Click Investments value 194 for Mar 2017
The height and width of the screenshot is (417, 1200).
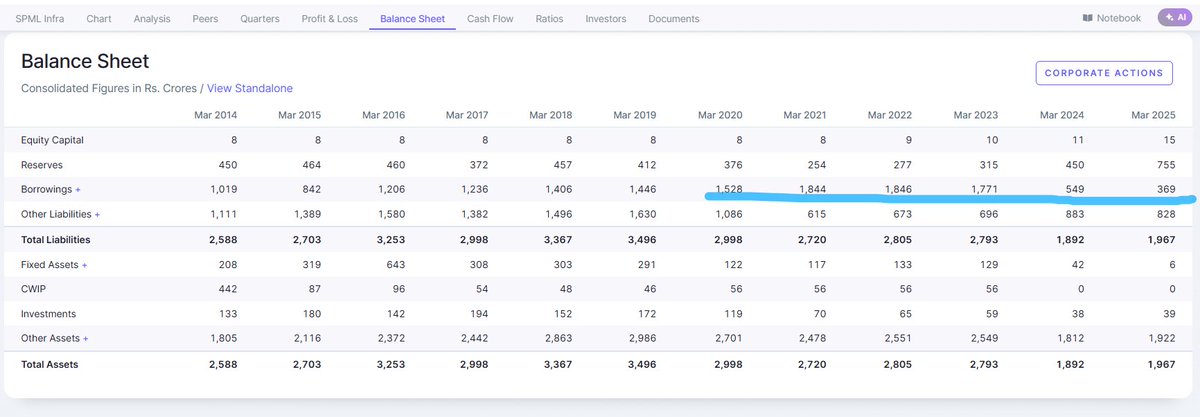pos(479,314)
